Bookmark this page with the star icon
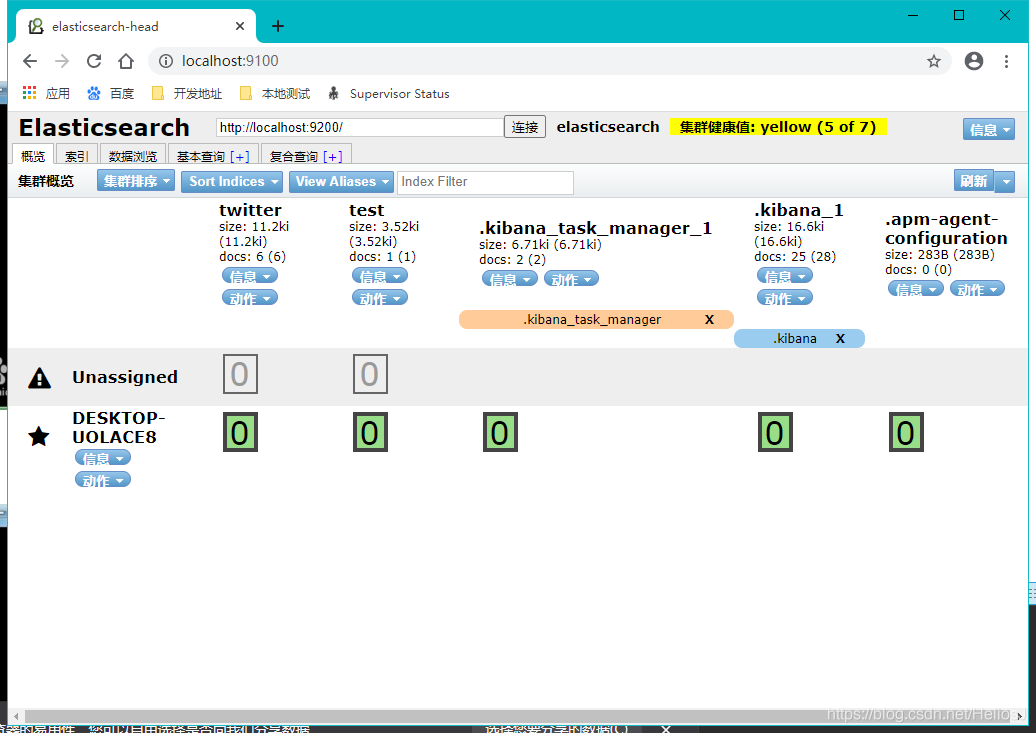Viewport: 1036px width, 733px height. (934, 61)
